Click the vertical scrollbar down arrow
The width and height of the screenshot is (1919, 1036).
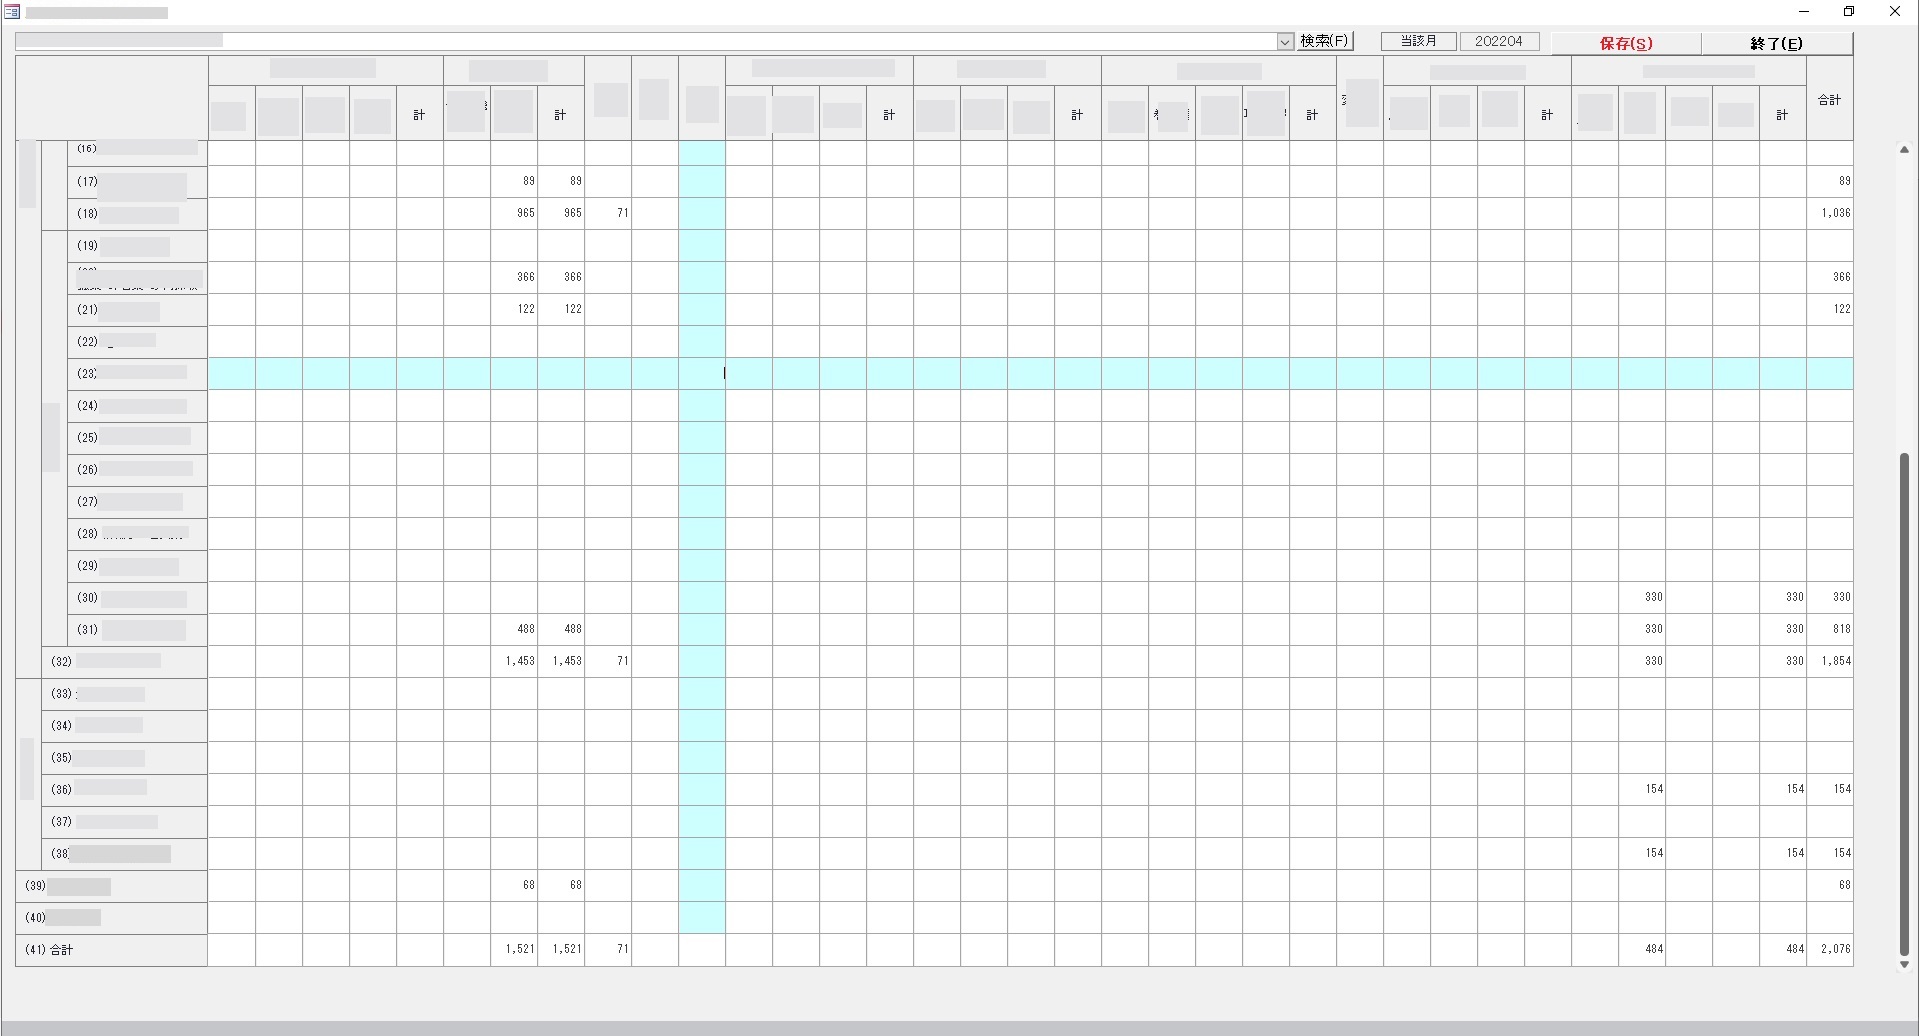[1904, 965]
